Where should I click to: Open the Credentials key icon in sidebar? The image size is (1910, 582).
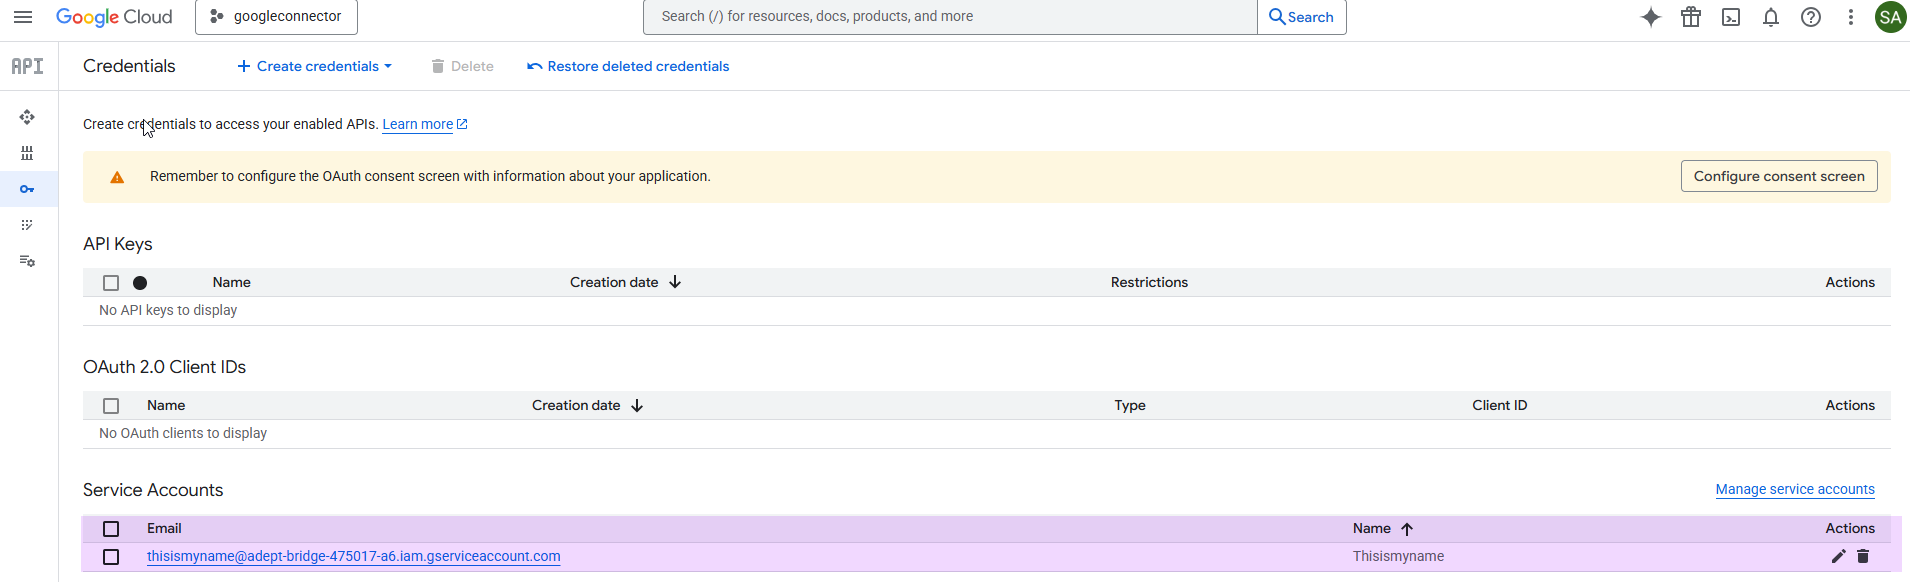(x=27, y=189)
